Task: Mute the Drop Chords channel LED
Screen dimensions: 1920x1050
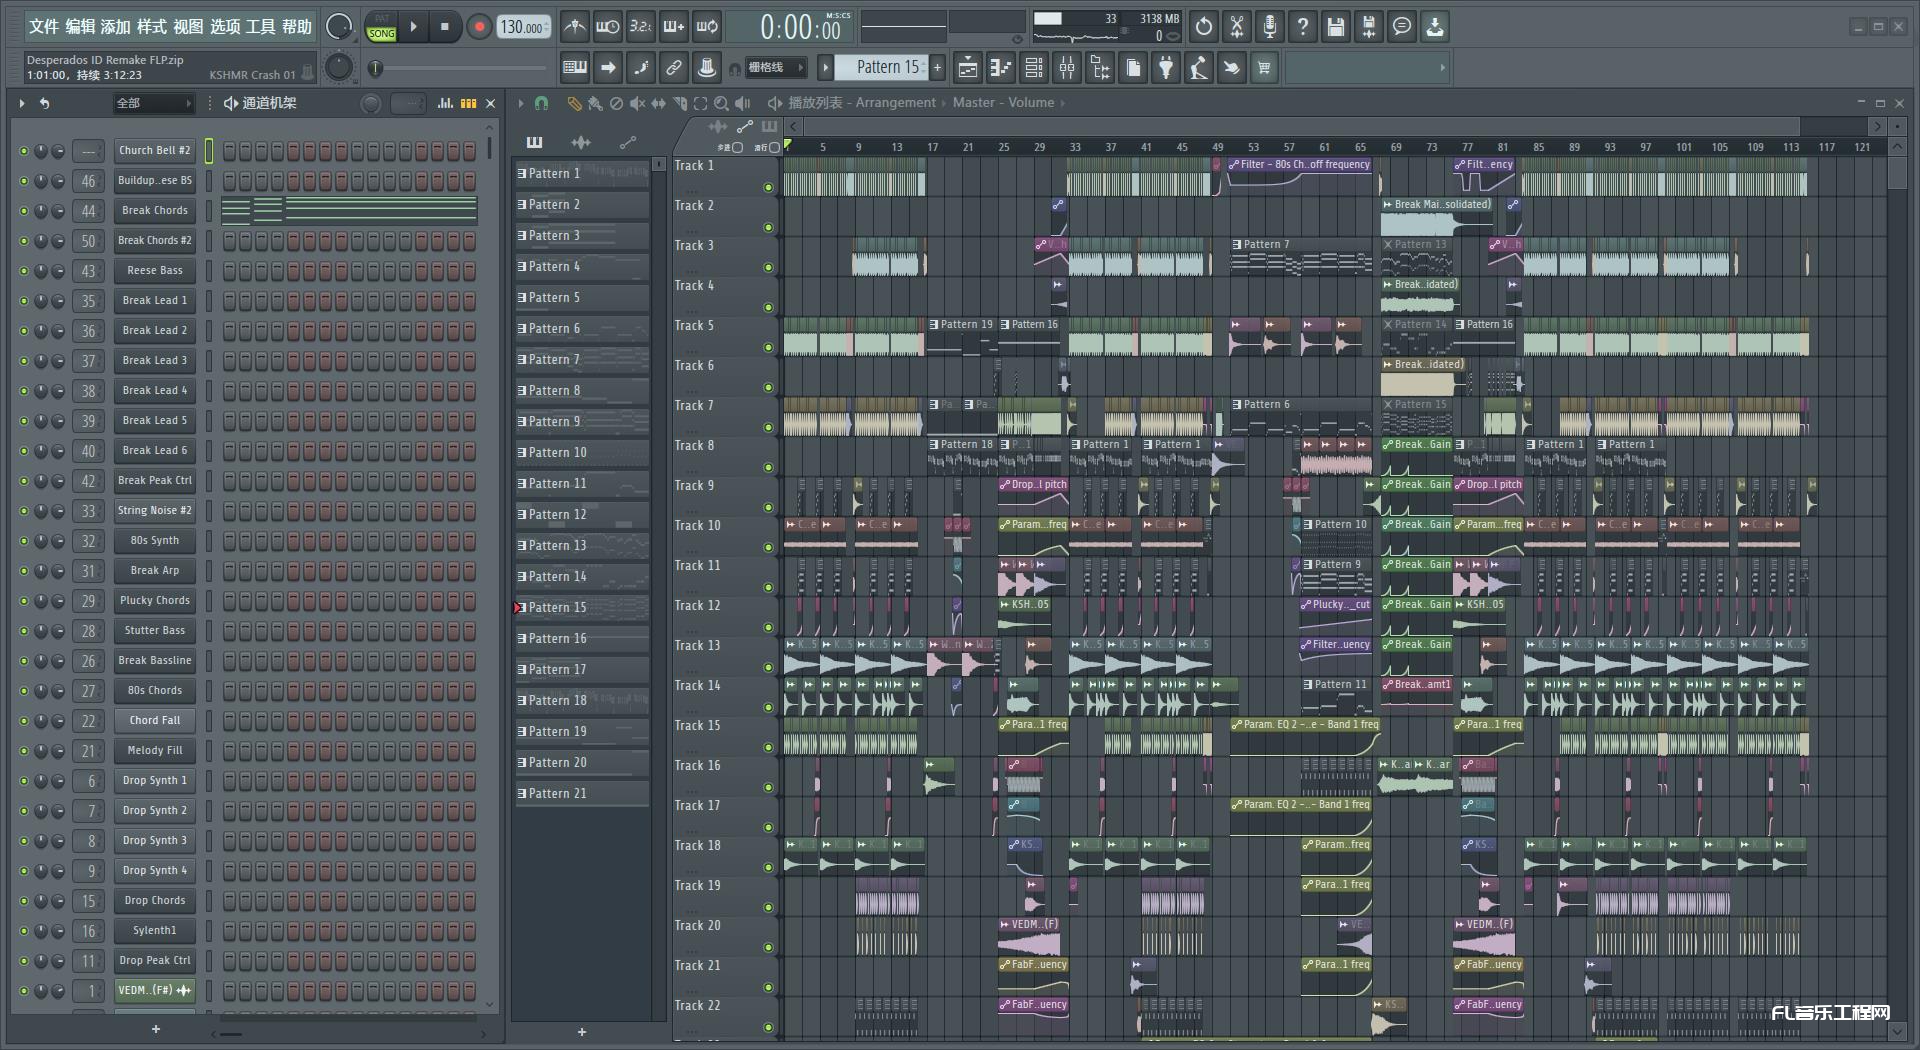Action: pyautogui.click(x=24, y=901)
